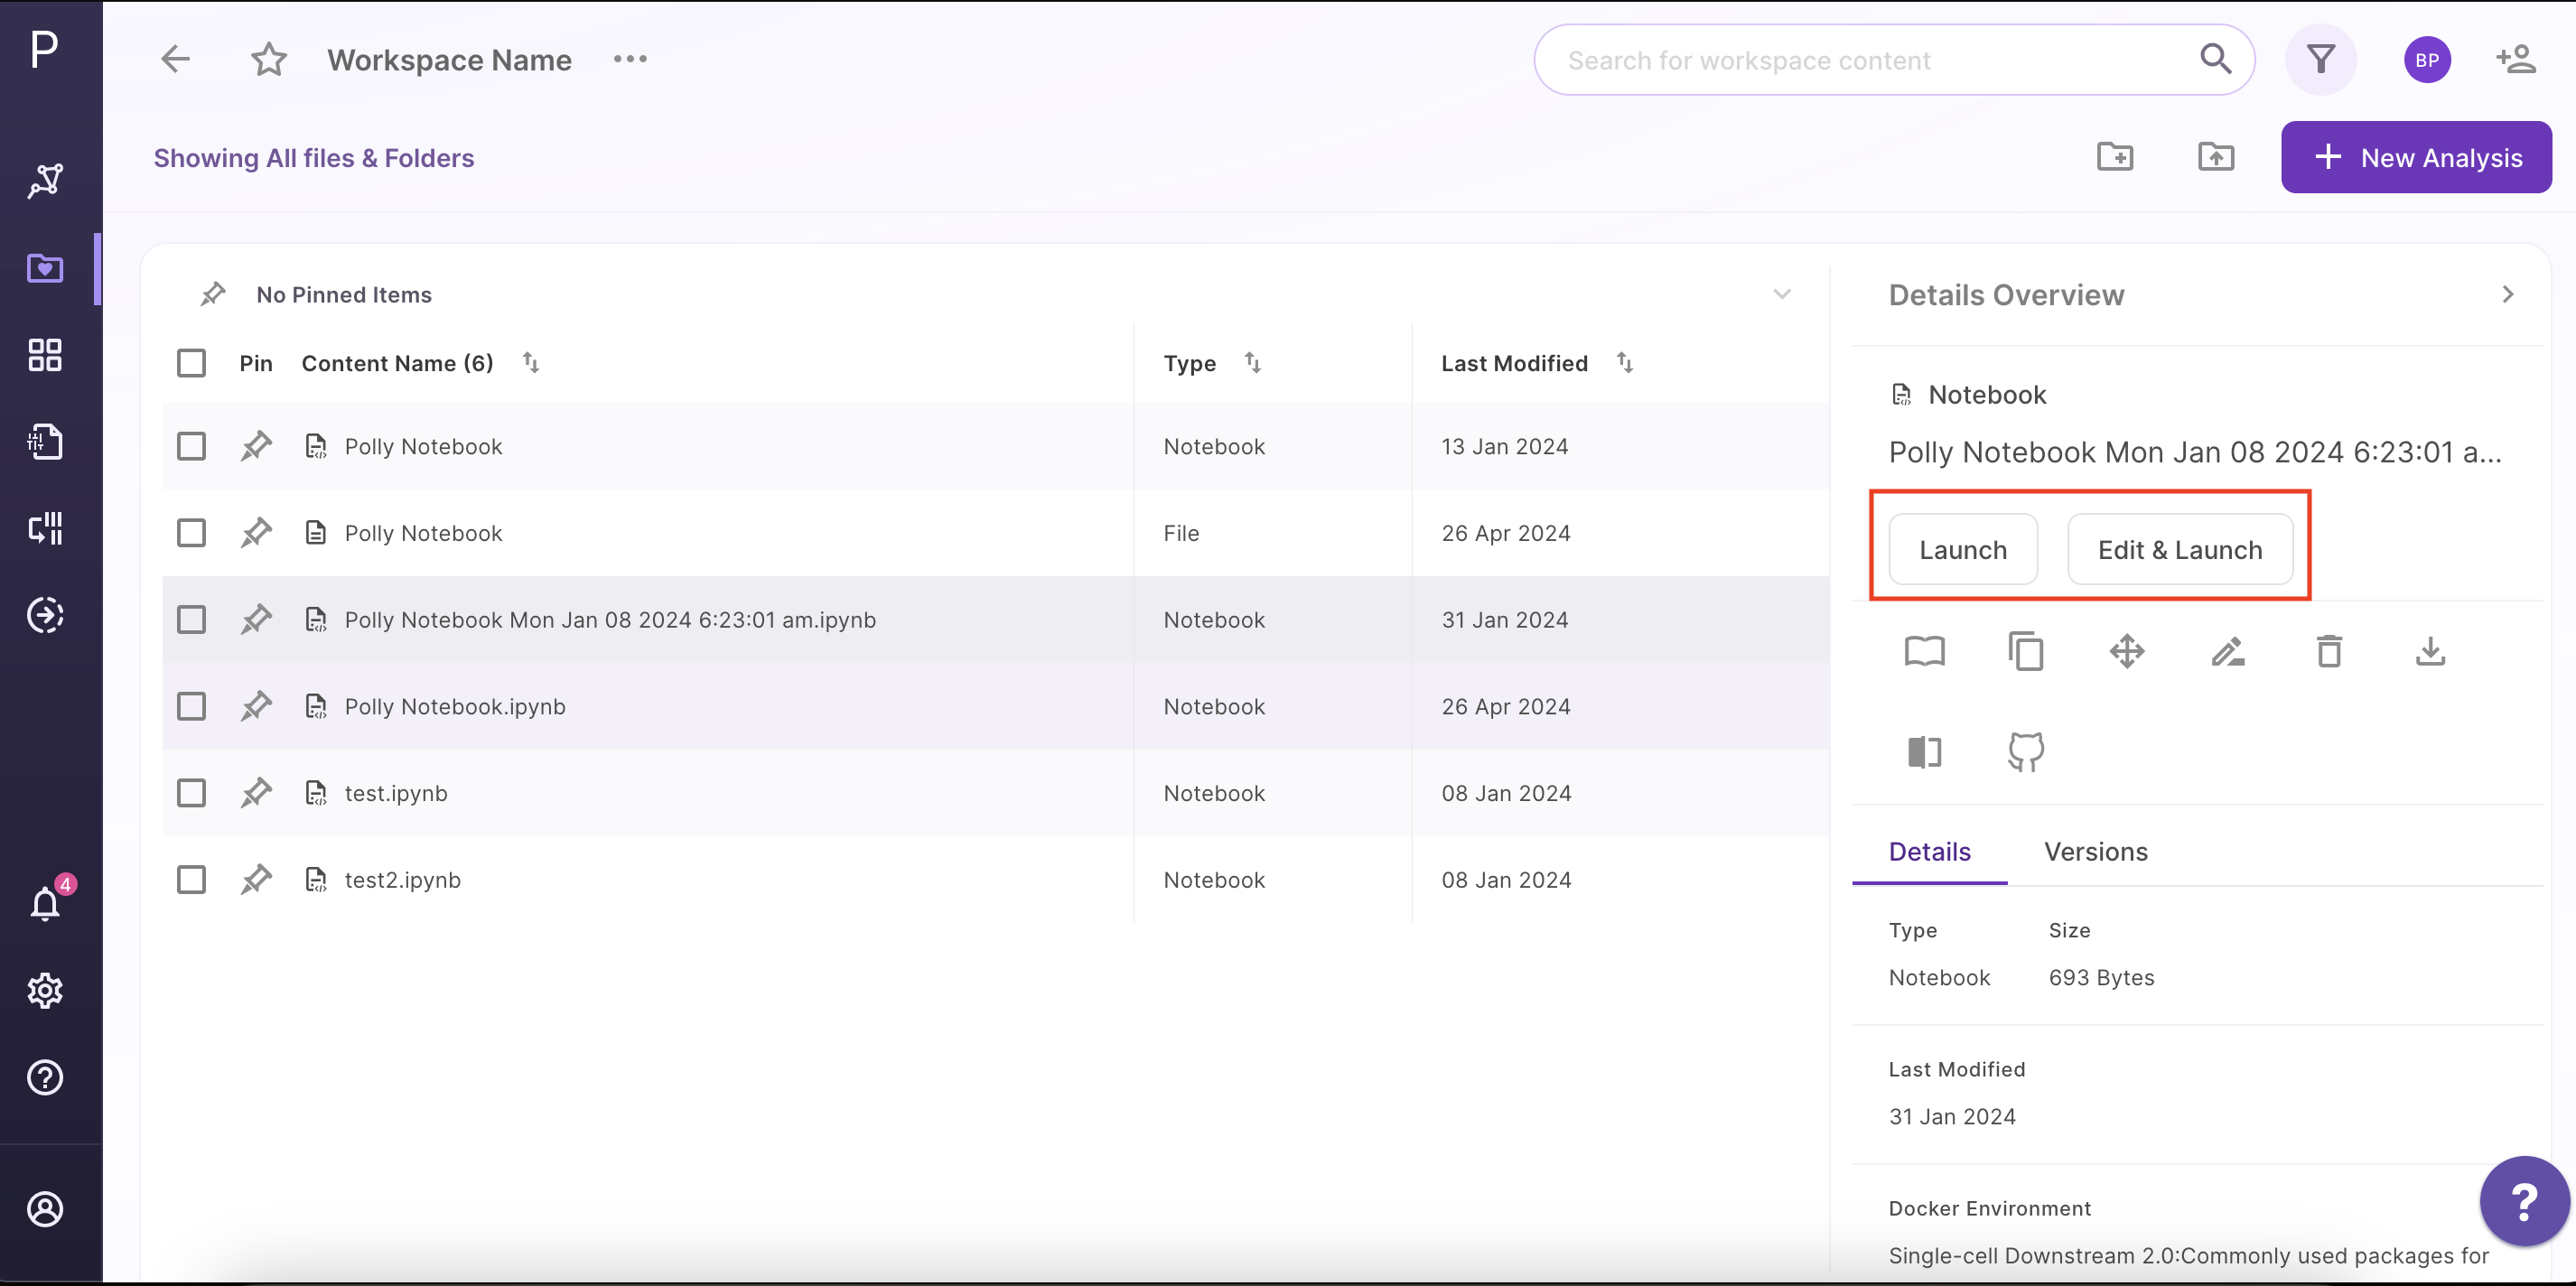Click the delete trash icon

tap(2329, 652)
